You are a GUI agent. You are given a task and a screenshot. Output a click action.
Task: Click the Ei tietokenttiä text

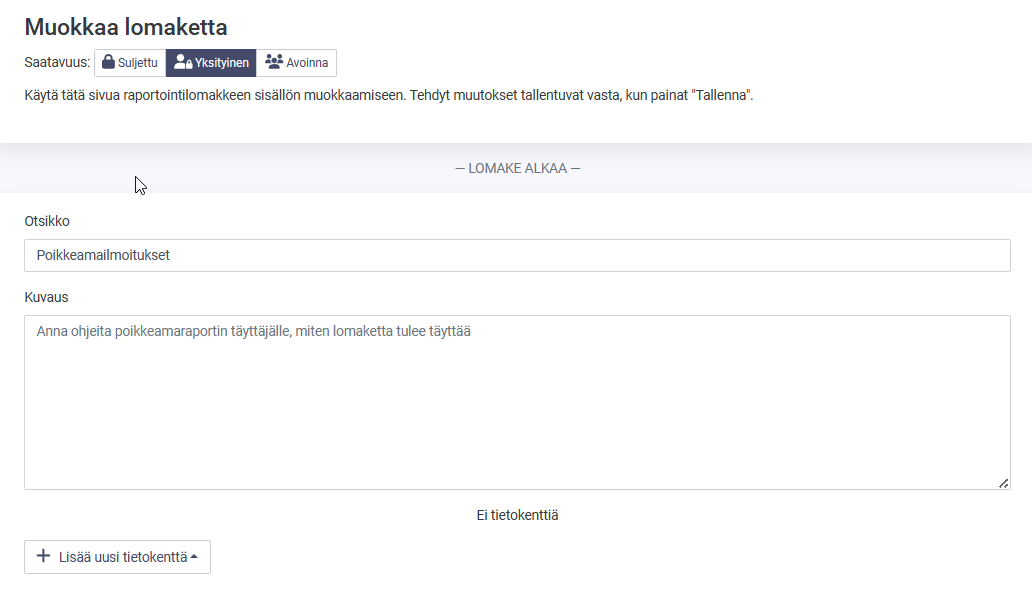point(517,515)
